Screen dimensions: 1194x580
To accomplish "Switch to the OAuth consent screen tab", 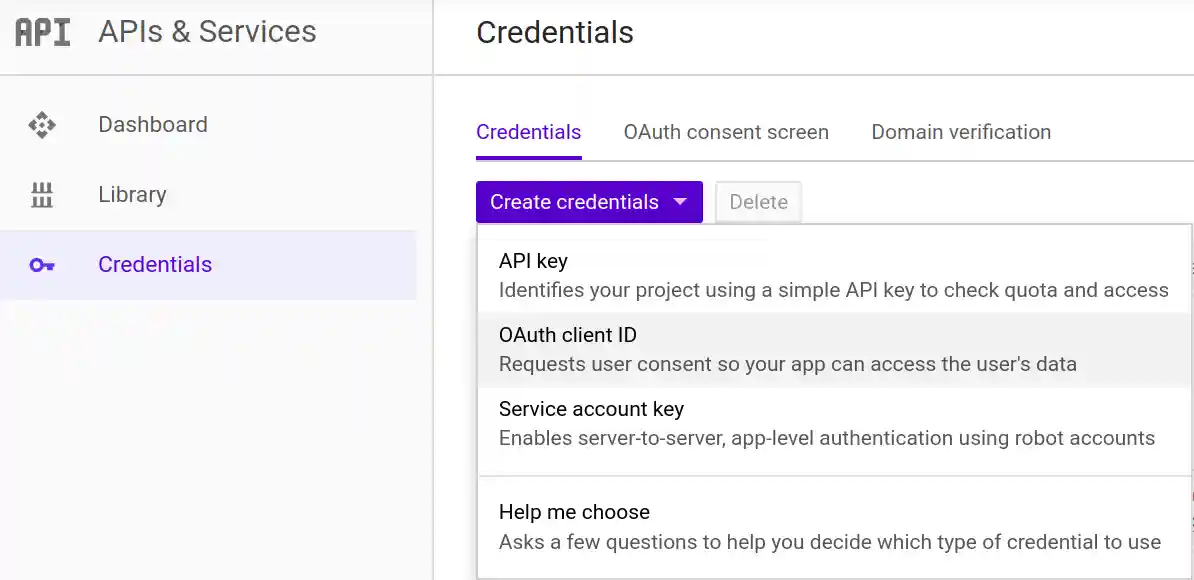I will 726,131.
